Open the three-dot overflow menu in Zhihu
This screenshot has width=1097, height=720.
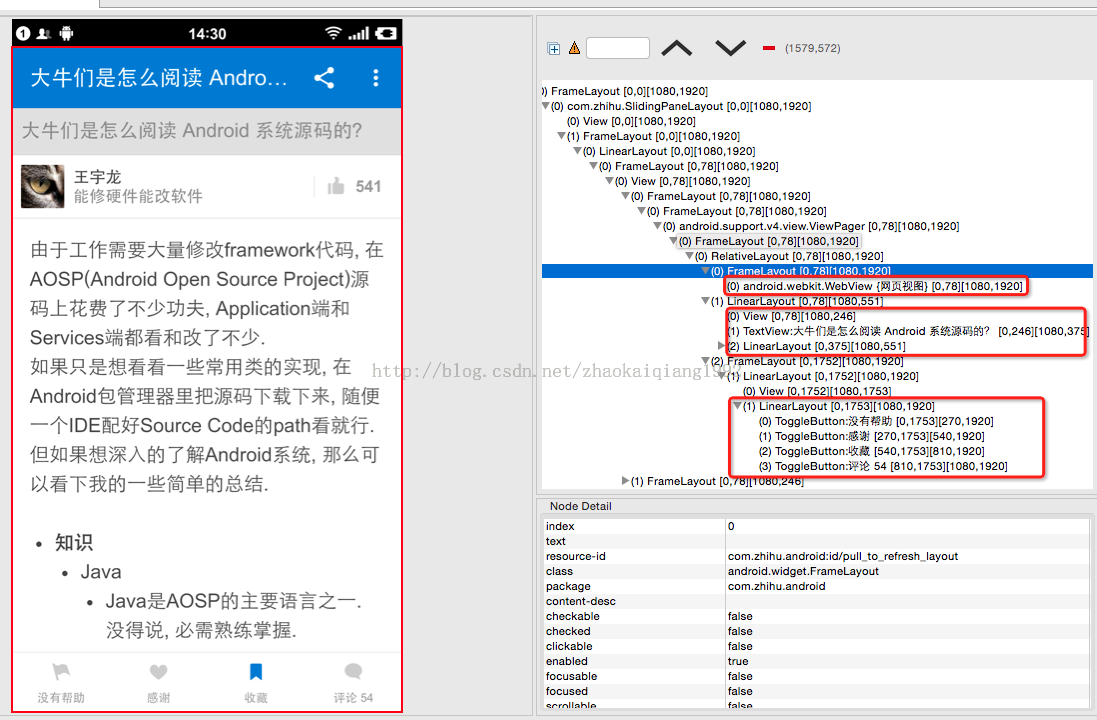376,78
